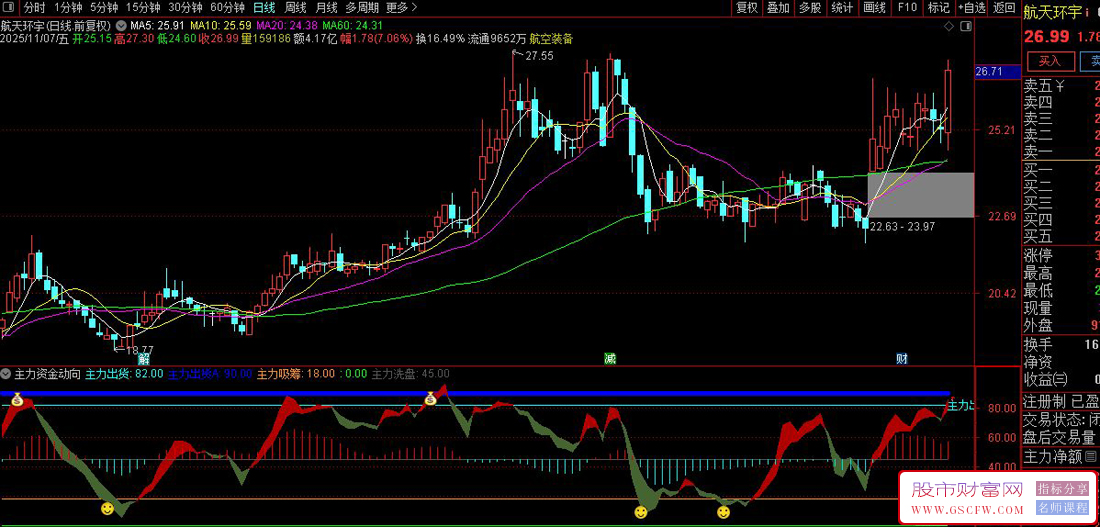
Task: Click the 主力出货: 82.00 legend
Action: coord(124,374)
